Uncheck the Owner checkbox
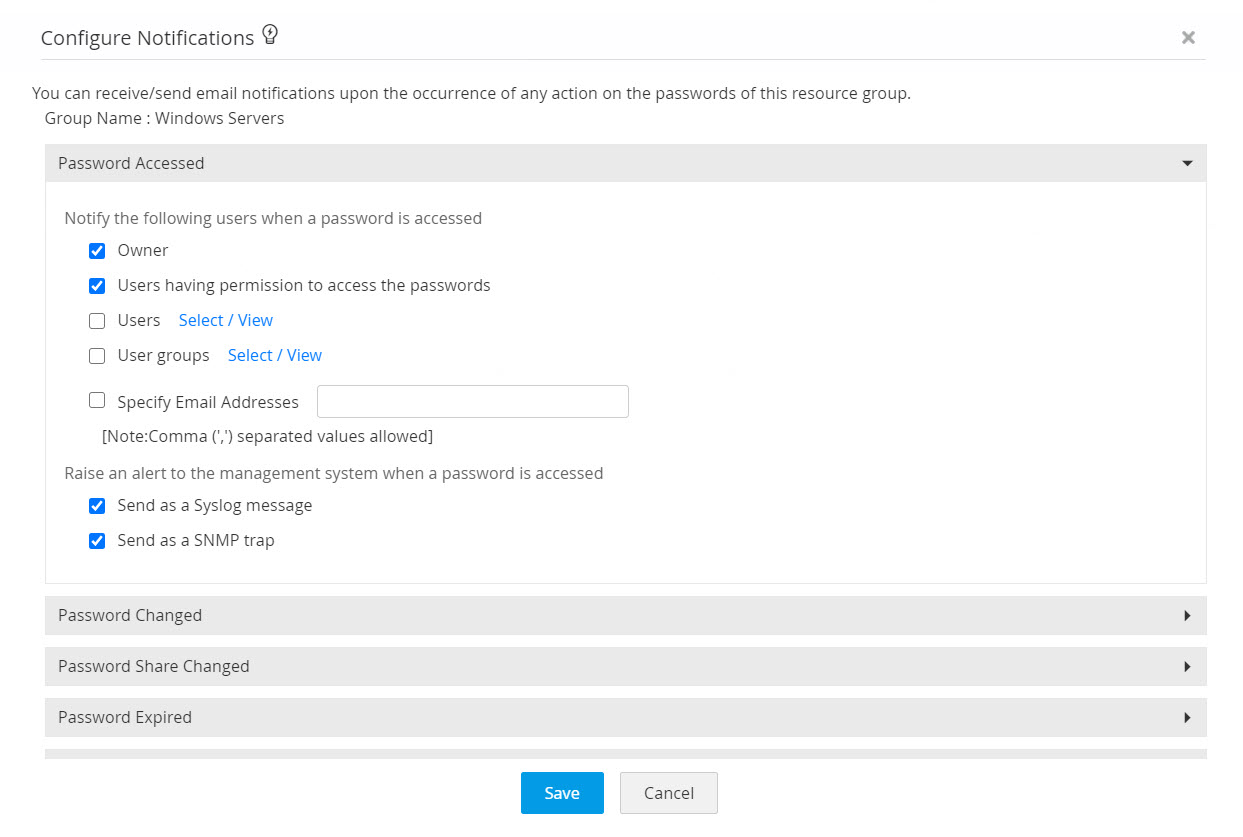Screen dimensions: 1243x837 tap(97, 251)
